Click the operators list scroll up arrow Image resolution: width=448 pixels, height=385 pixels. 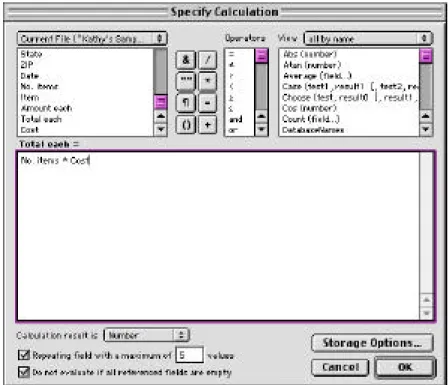pyautogui.click(x=262, y=116)
